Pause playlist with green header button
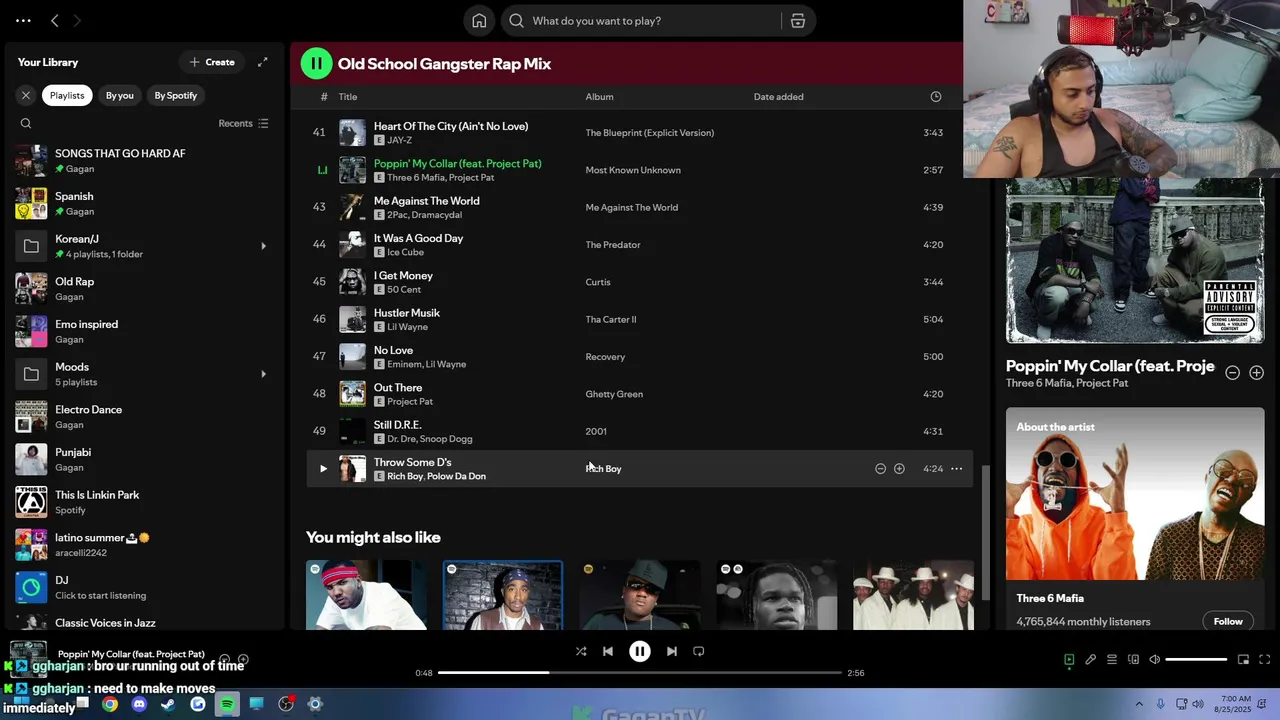 point(316,64)
